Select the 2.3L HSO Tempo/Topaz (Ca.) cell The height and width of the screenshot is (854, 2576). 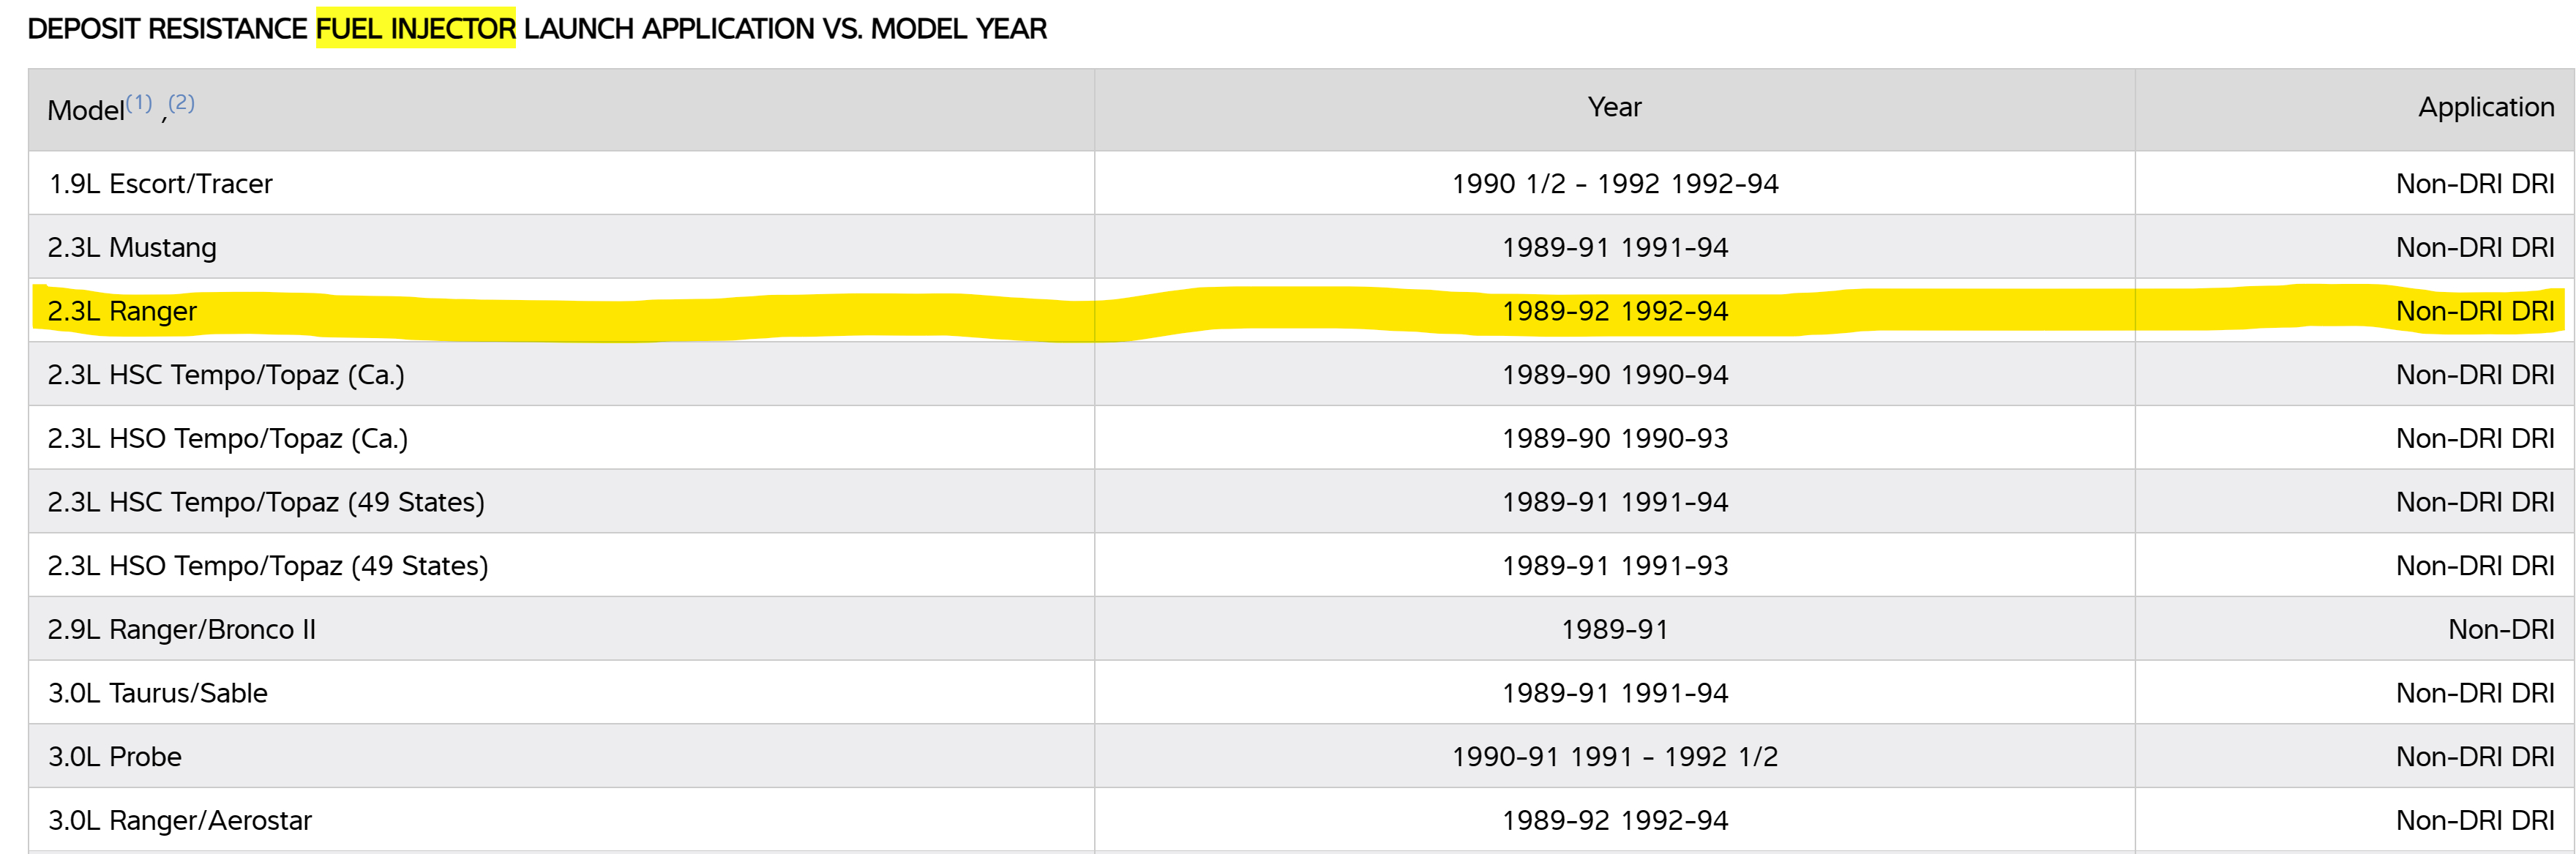(x=228, y=439)
